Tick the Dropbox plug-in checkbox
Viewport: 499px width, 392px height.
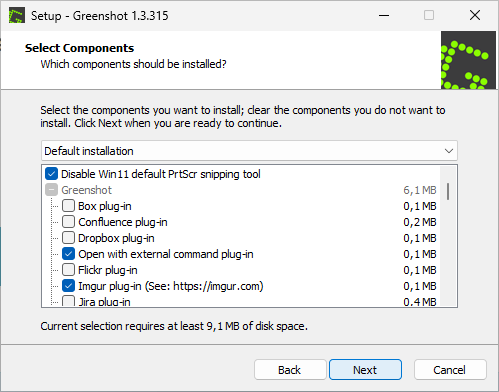[x=68, y=238]
